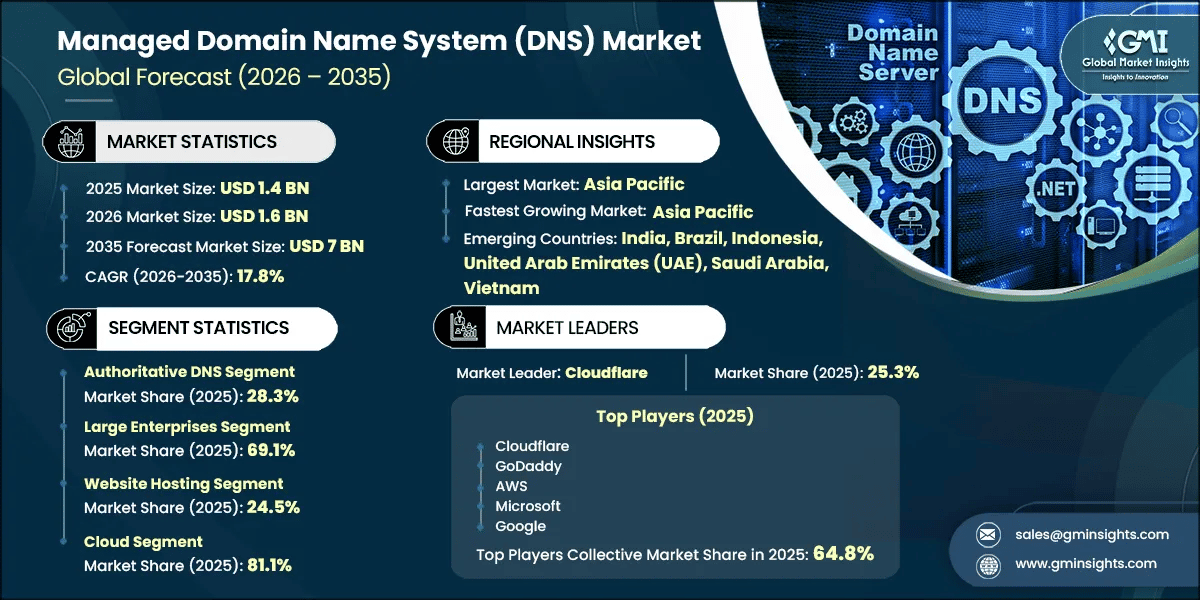This screenshot has width=1200, height=600.
Task: Click 2025 Market Size USD 1.4 BN
Action: click(x=196, y=187)
